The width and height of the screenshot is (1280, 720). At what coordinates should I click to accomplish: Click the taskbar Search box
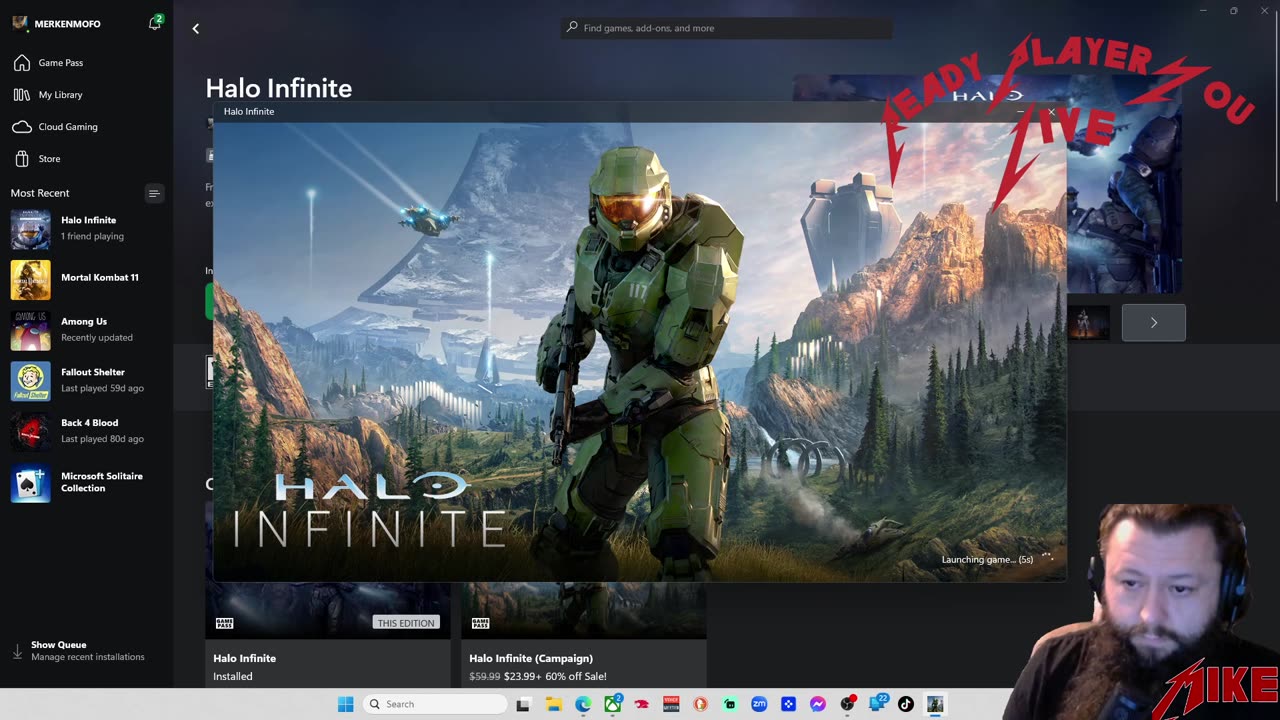tap(434, 704)
